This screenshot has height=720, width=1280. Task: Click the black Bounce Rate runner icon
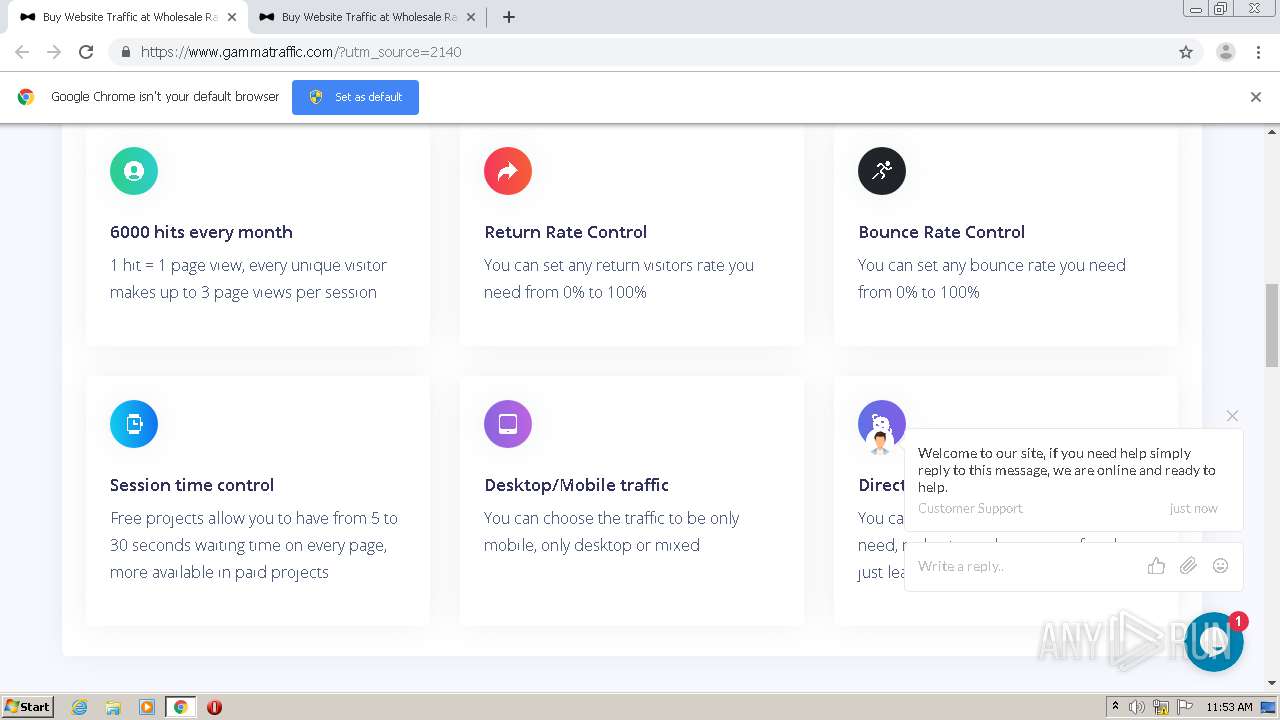point(882,171)
